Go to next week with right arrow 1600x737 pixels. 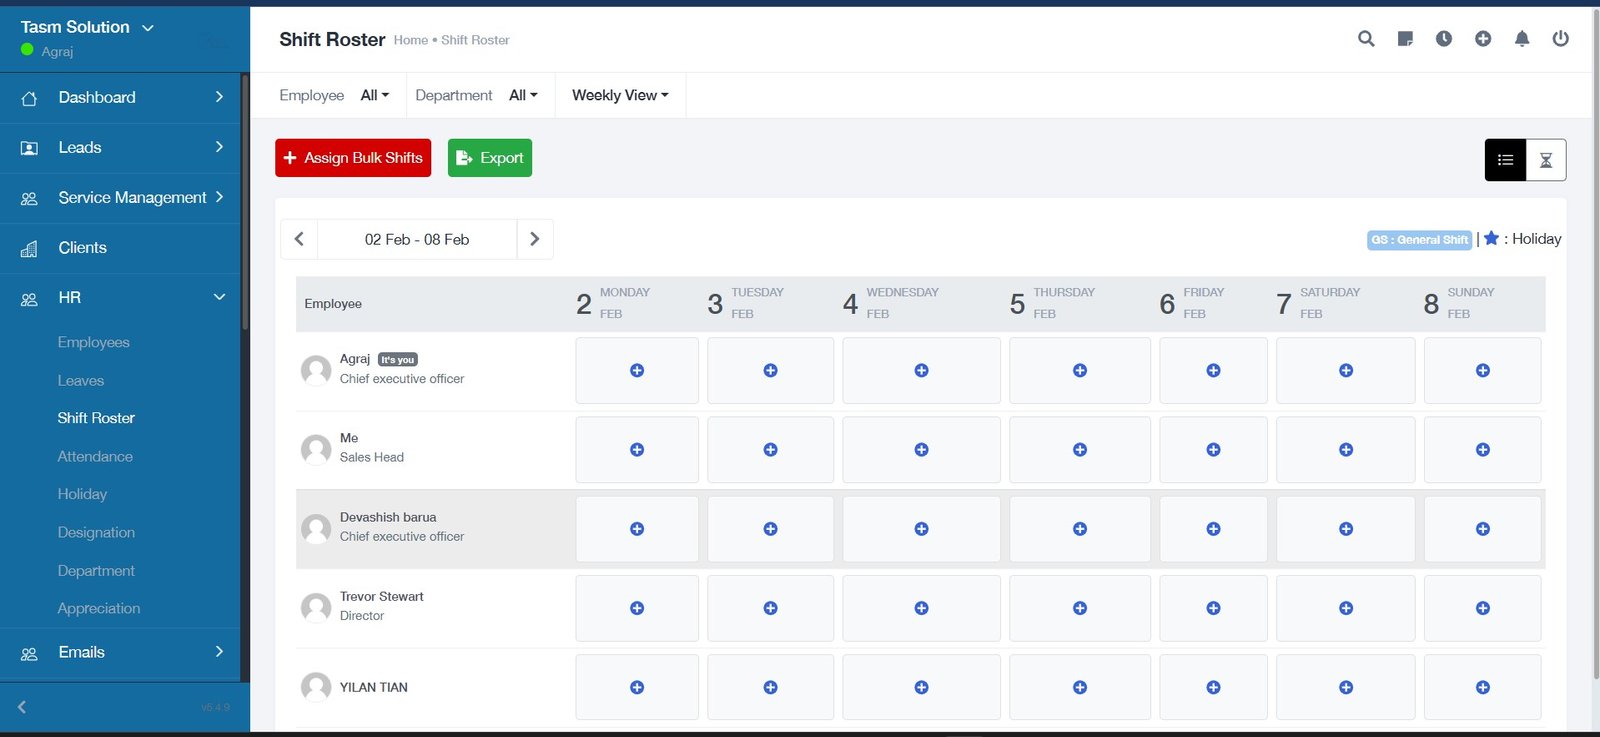click(534, 239)
